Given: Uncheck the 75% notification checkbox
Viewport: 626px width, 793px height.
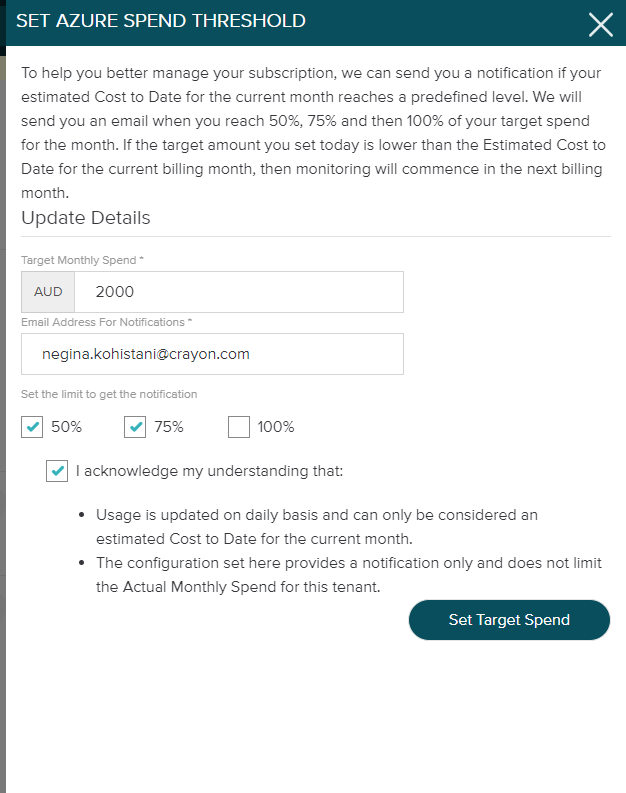Looking at the screenshot, I should click(x=135, y=427).
